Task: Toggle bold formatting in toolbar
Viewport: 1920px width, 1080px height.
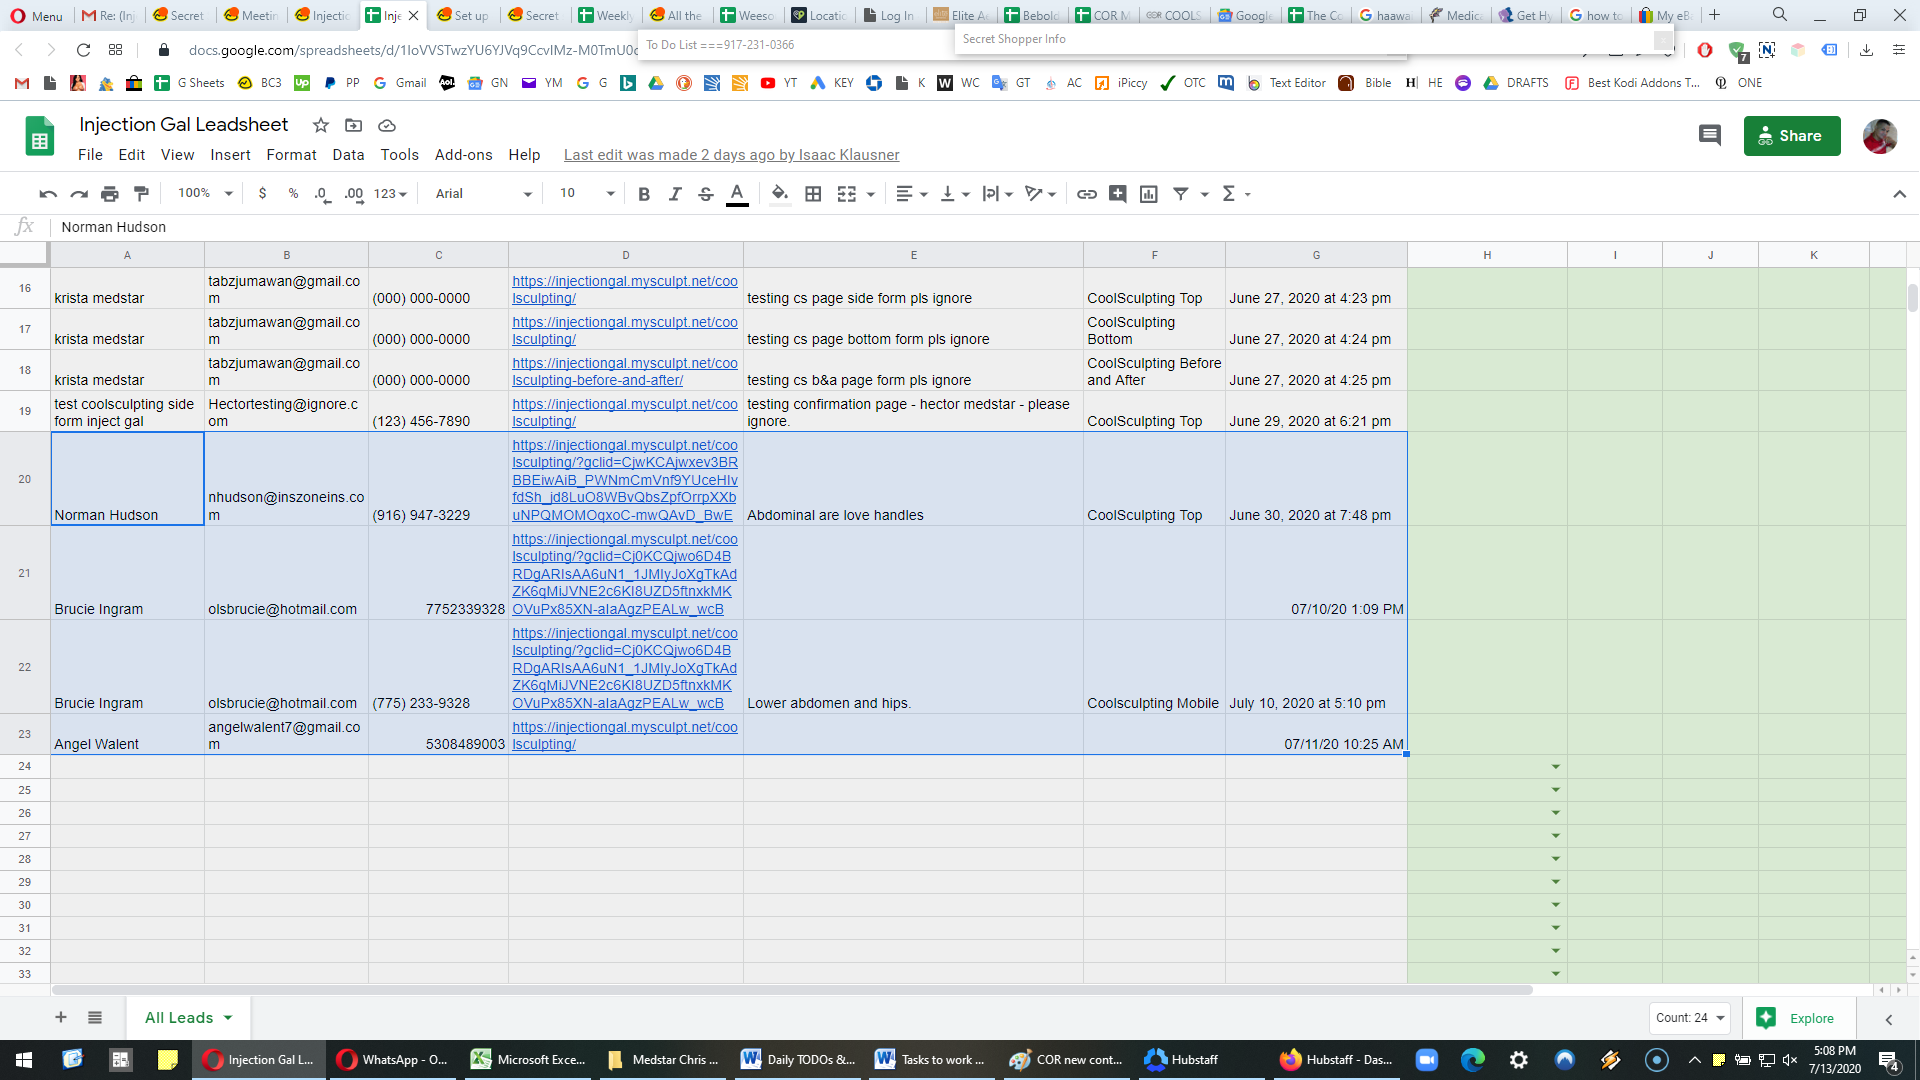Action: tap(644, 194)
